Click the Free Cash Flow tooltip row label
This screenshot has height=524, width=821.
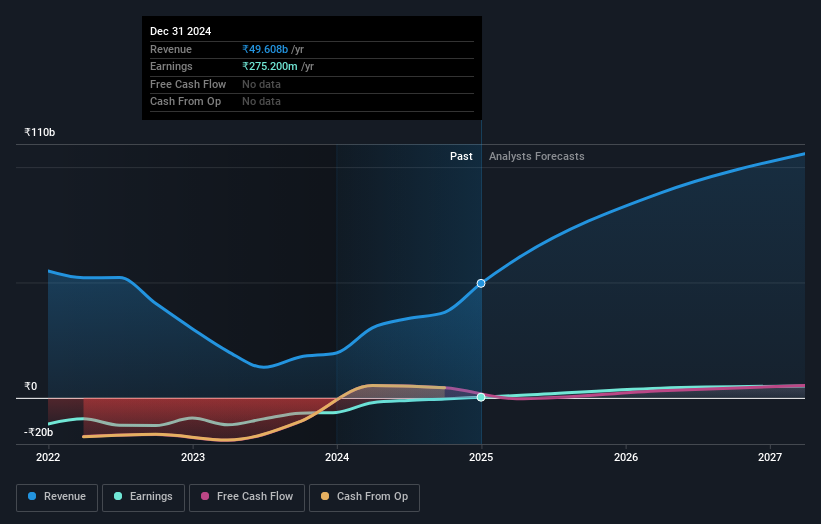[188, 84]
